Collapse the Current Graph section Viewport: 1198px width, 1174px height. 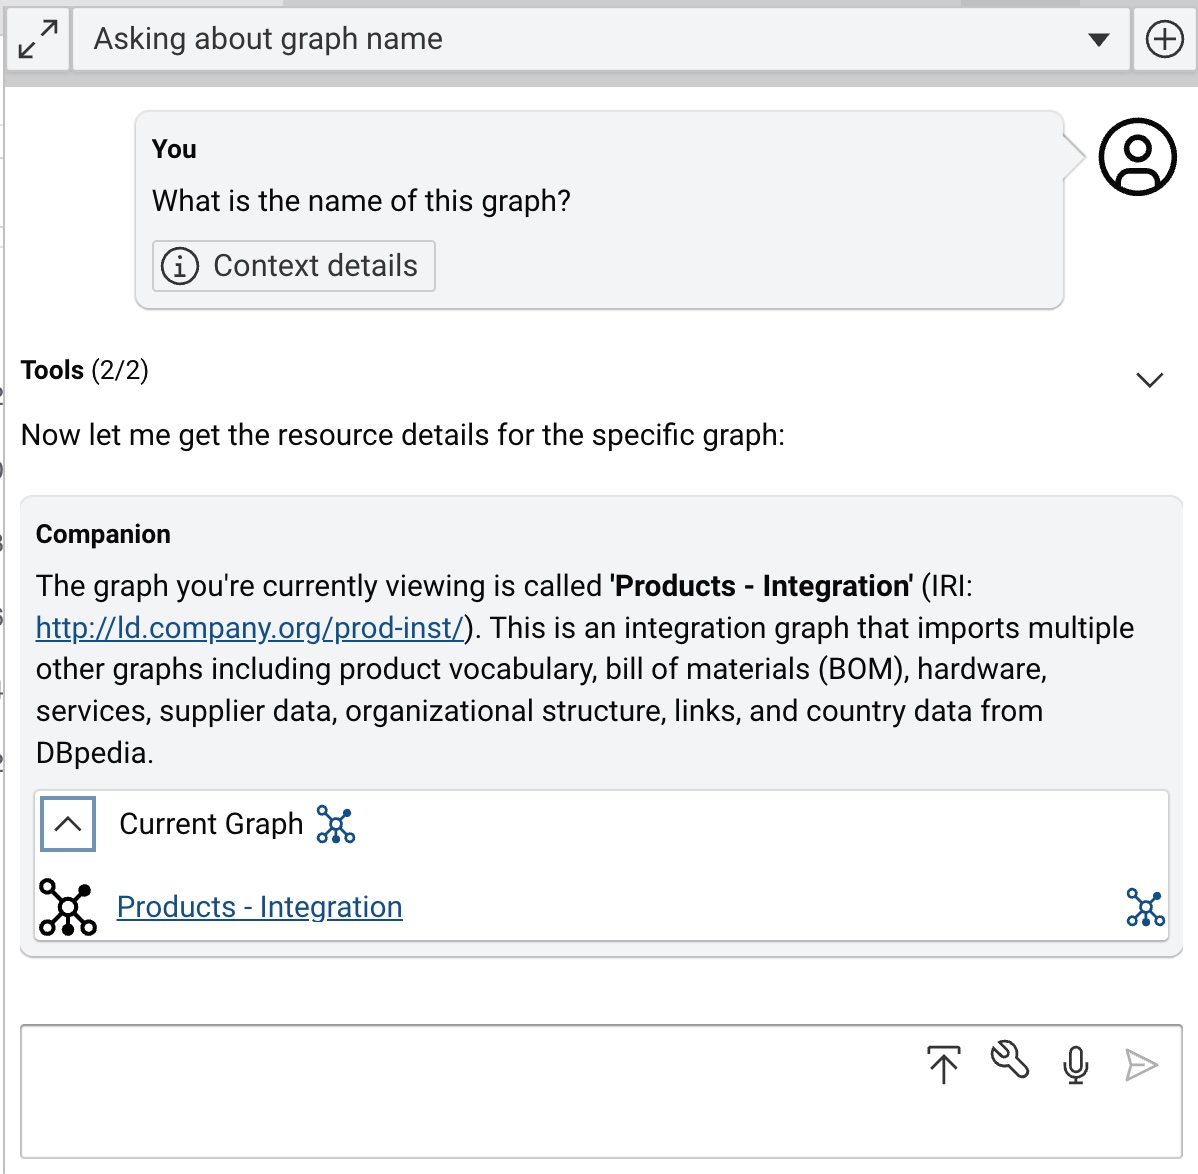click(x=68, y=824)
